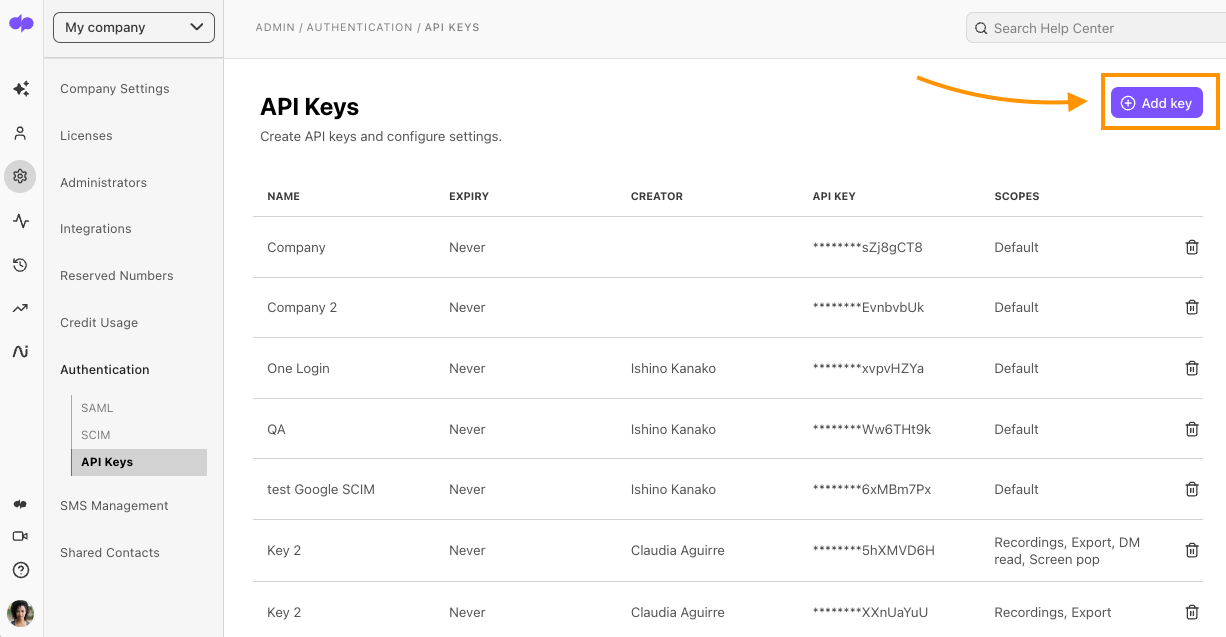
Task: Expand the My company dropdown
Action: tap(134, 28)
